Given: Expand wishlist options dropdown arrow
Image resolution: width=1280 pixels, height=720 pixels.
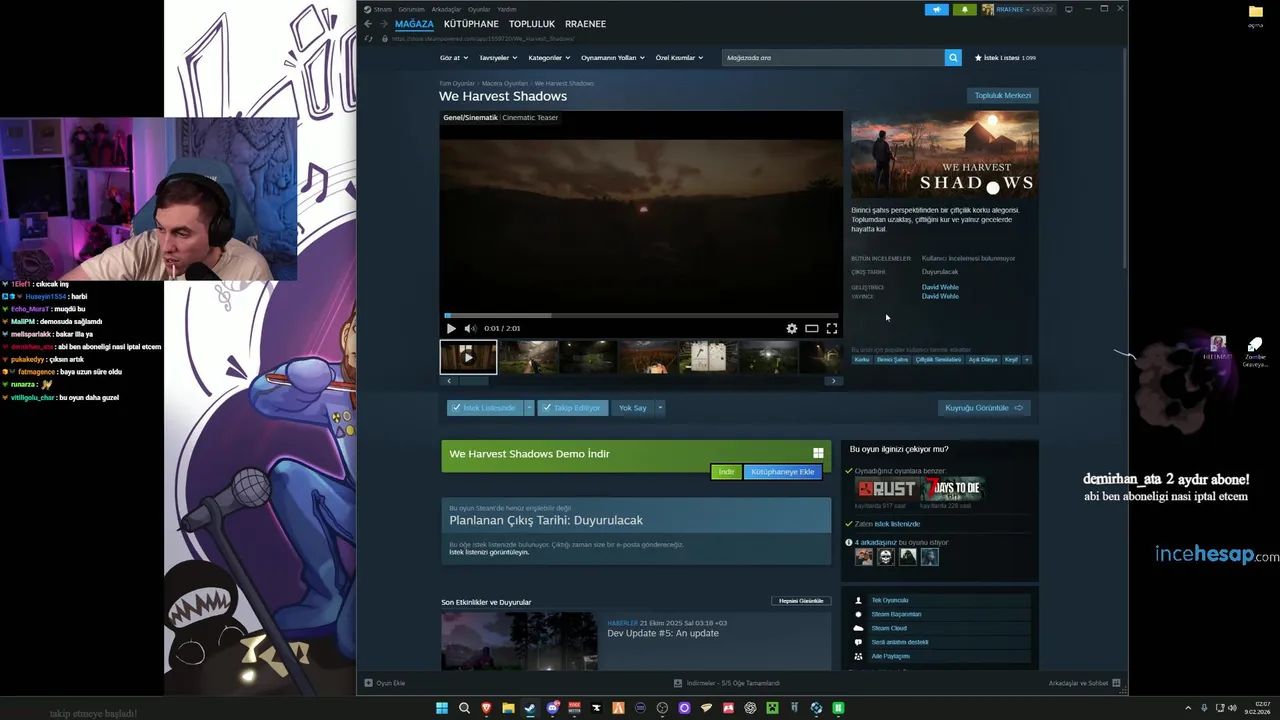Looking at the screenshot, I should click(529, 408).
